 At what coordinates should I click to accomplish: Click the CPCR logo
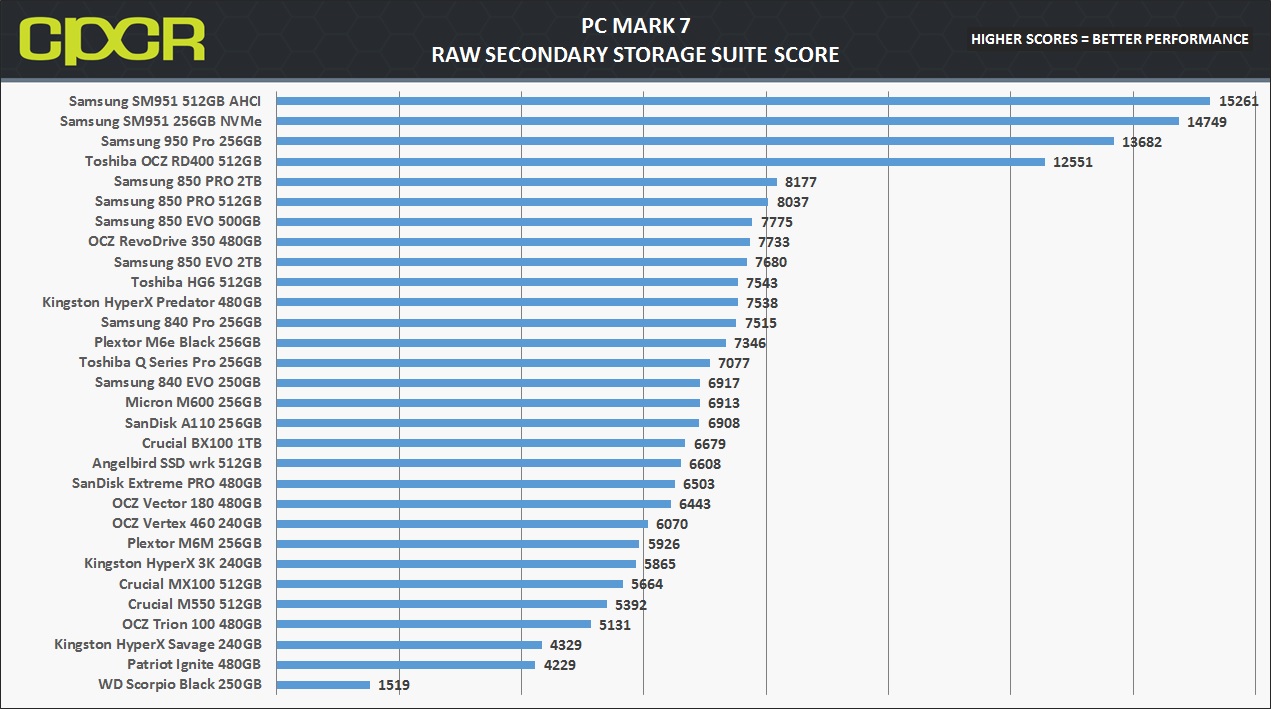pyautogui.click(x=112, y=40)
